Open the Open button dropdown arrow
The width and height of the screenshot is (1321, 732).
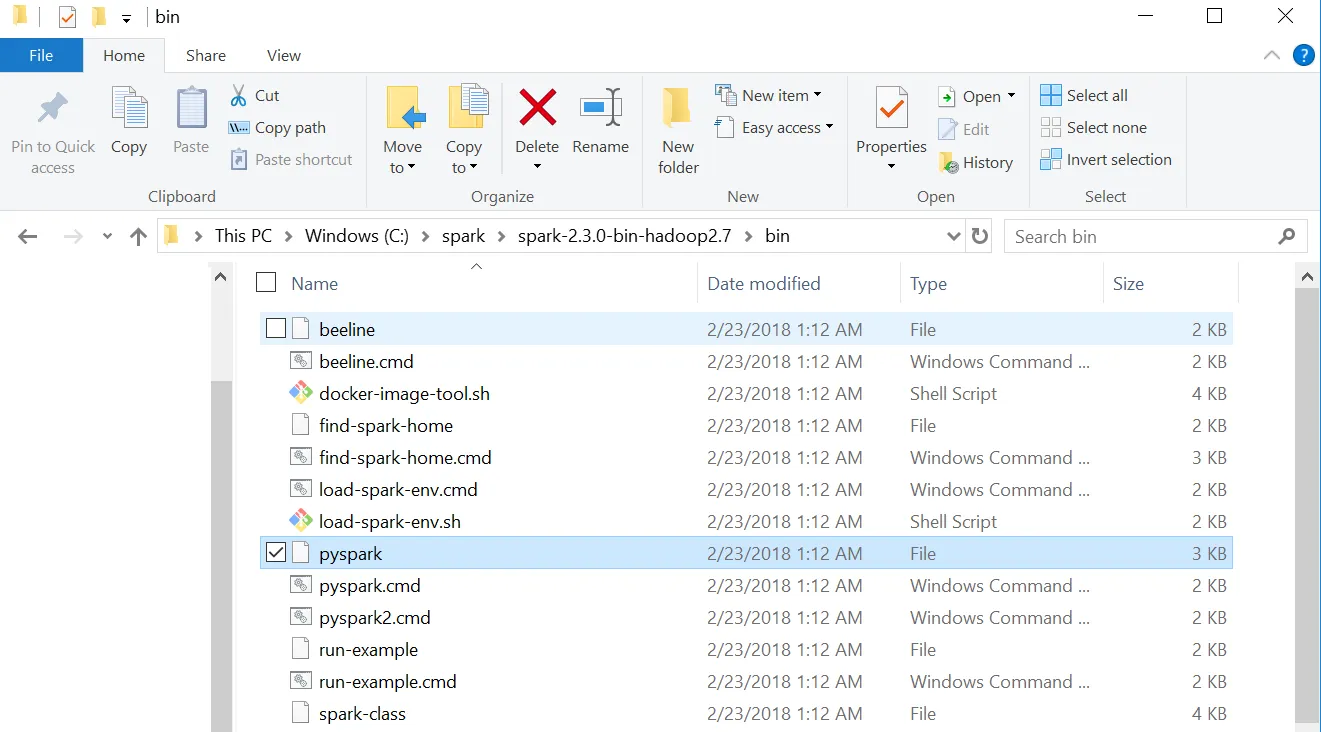(1011, 96)
